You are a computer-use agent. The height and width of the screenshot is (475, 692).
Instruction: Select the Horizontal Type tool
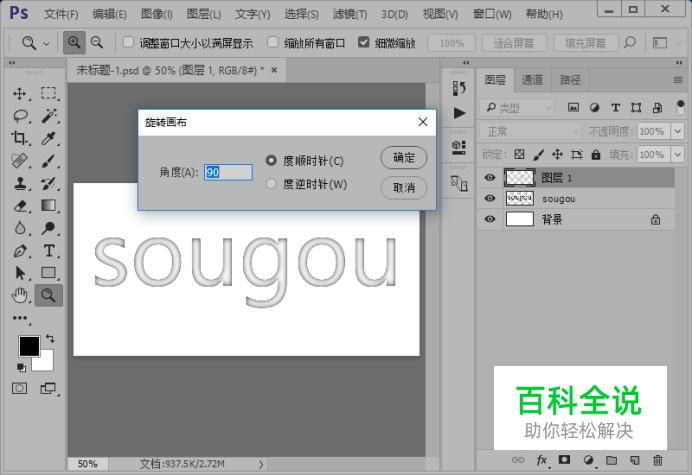(49, 251)
